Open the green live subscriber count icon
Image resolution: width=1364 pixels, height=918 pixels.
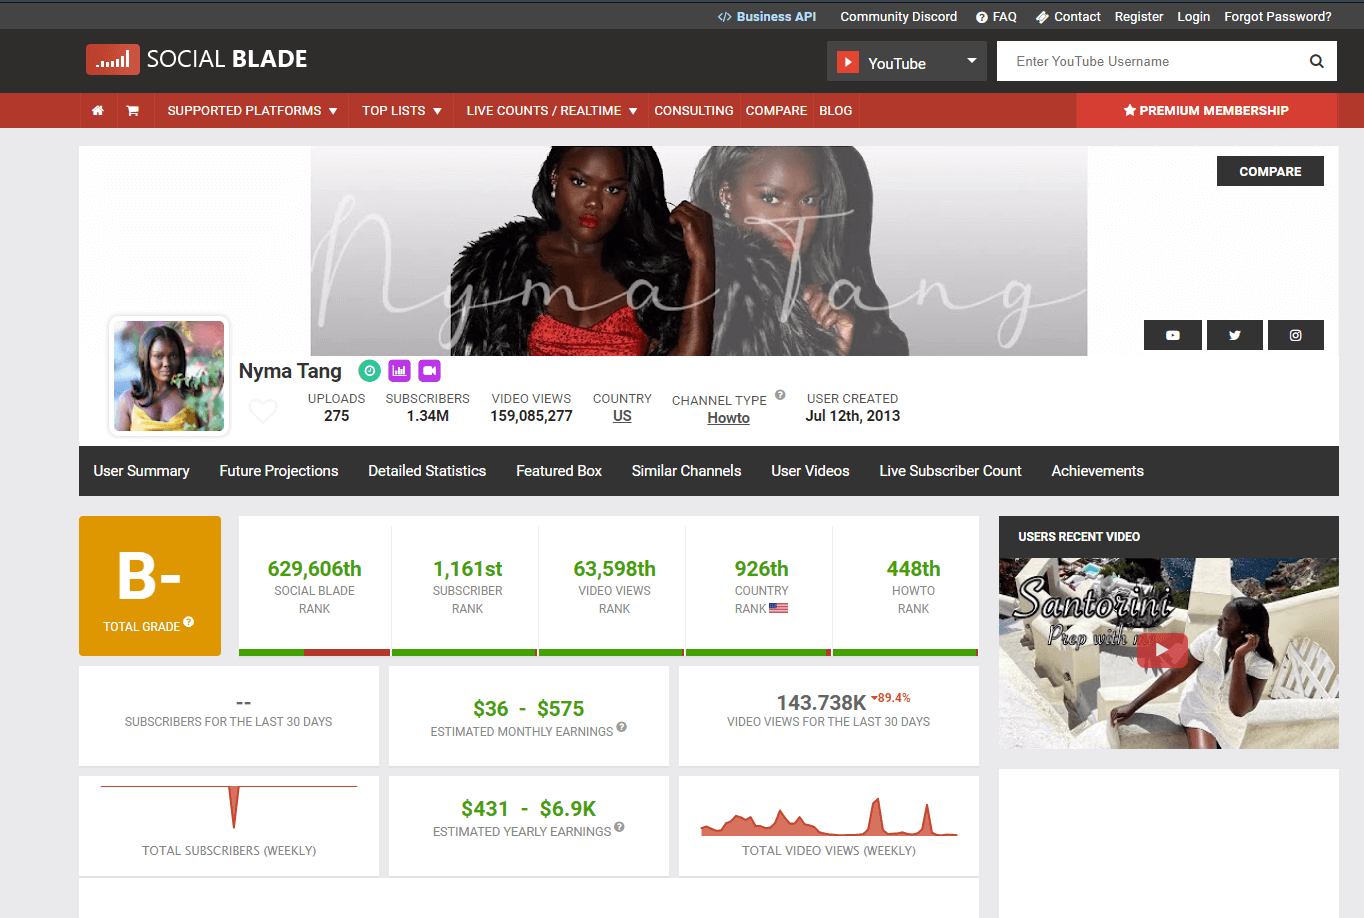(x=369, y=370)
